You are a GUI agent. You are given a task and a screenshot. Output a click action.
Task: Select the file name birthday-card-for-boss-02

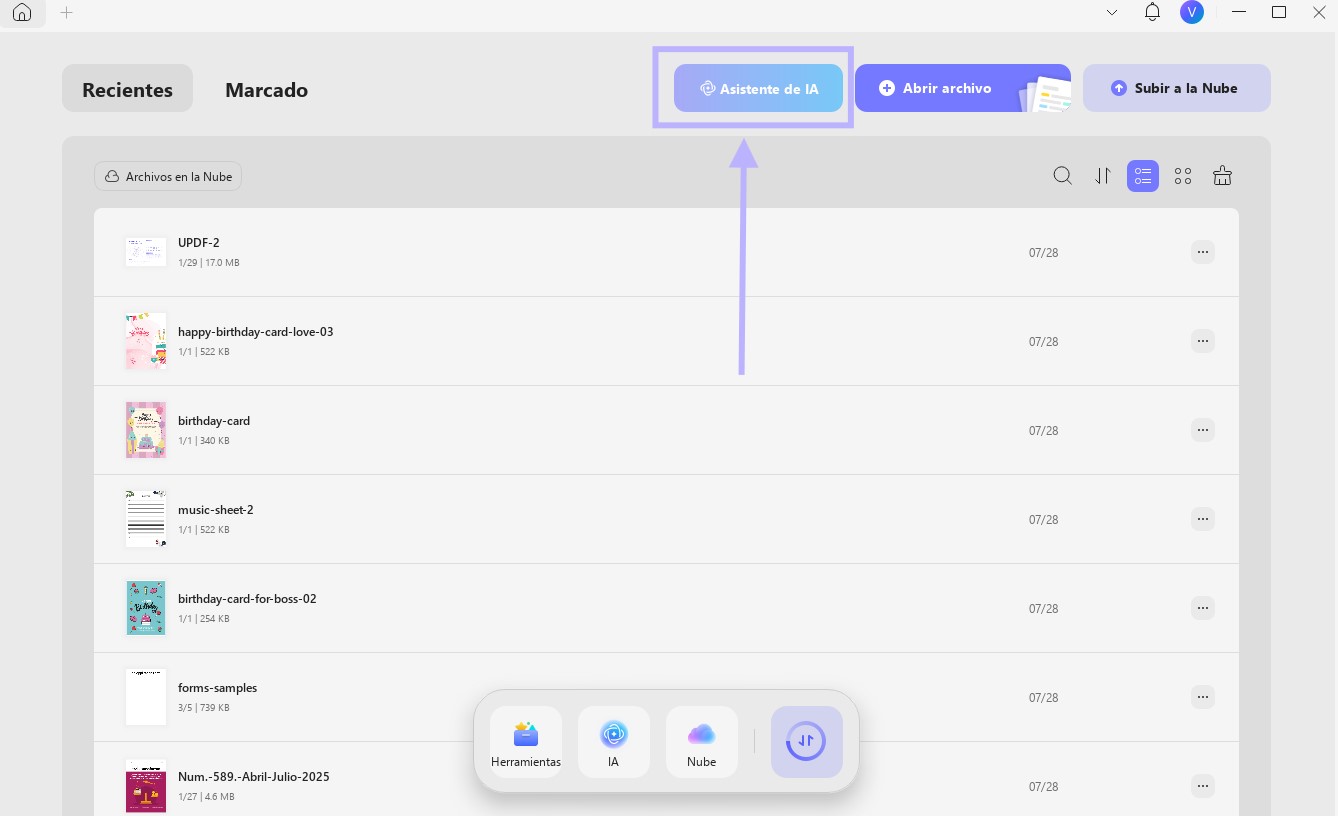[247, 599]
